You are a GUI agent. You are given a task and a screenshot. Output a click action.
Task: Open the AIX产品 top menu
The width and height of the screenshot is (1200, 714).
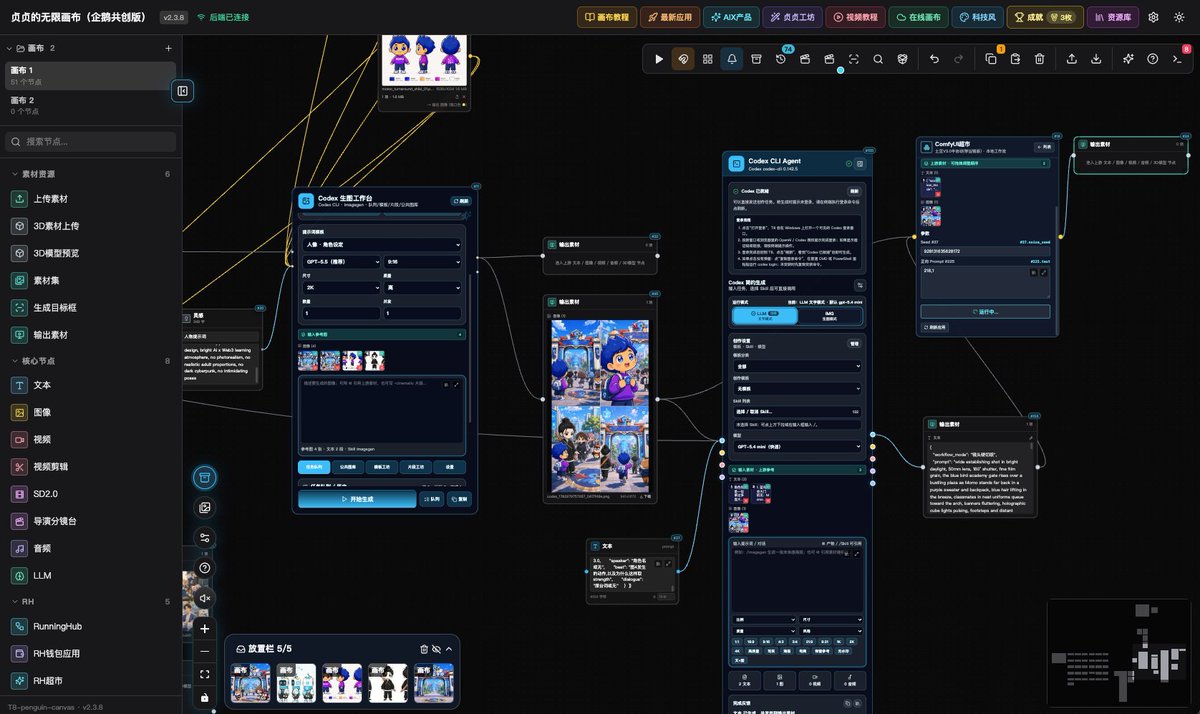click(731, 17)
